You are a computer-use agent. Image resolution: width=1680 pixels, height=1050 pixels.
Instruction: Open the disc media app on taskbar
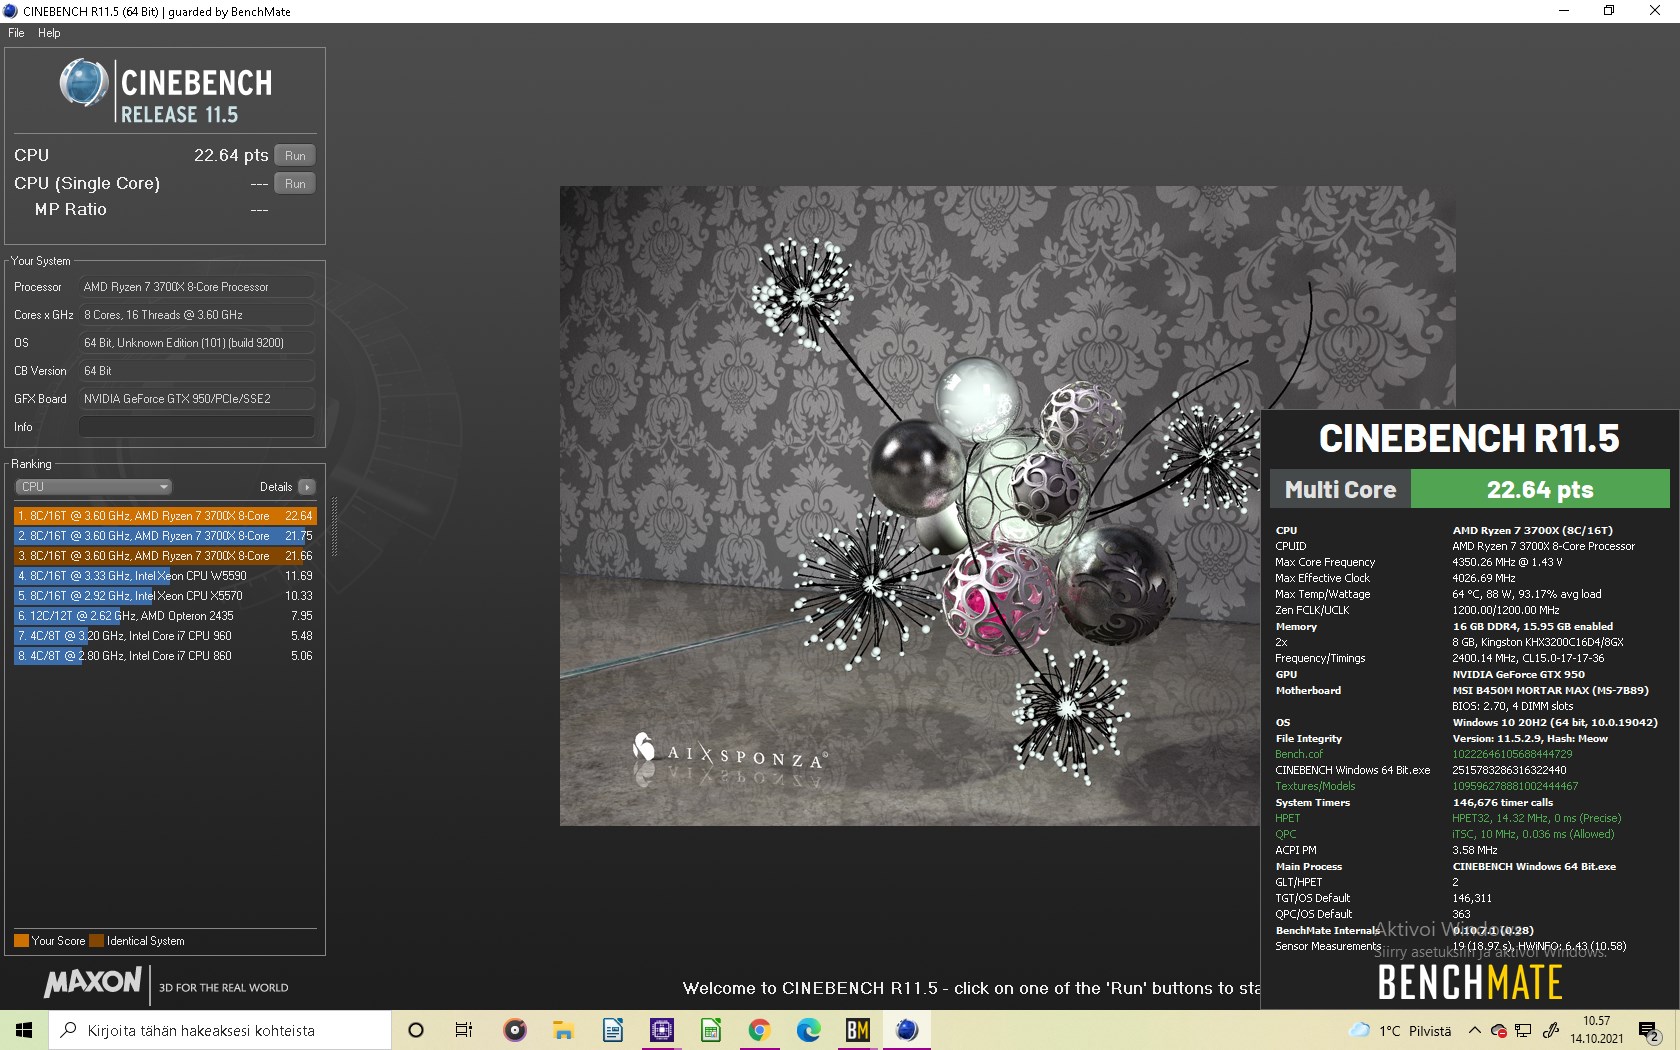[x=515, y=1030]
